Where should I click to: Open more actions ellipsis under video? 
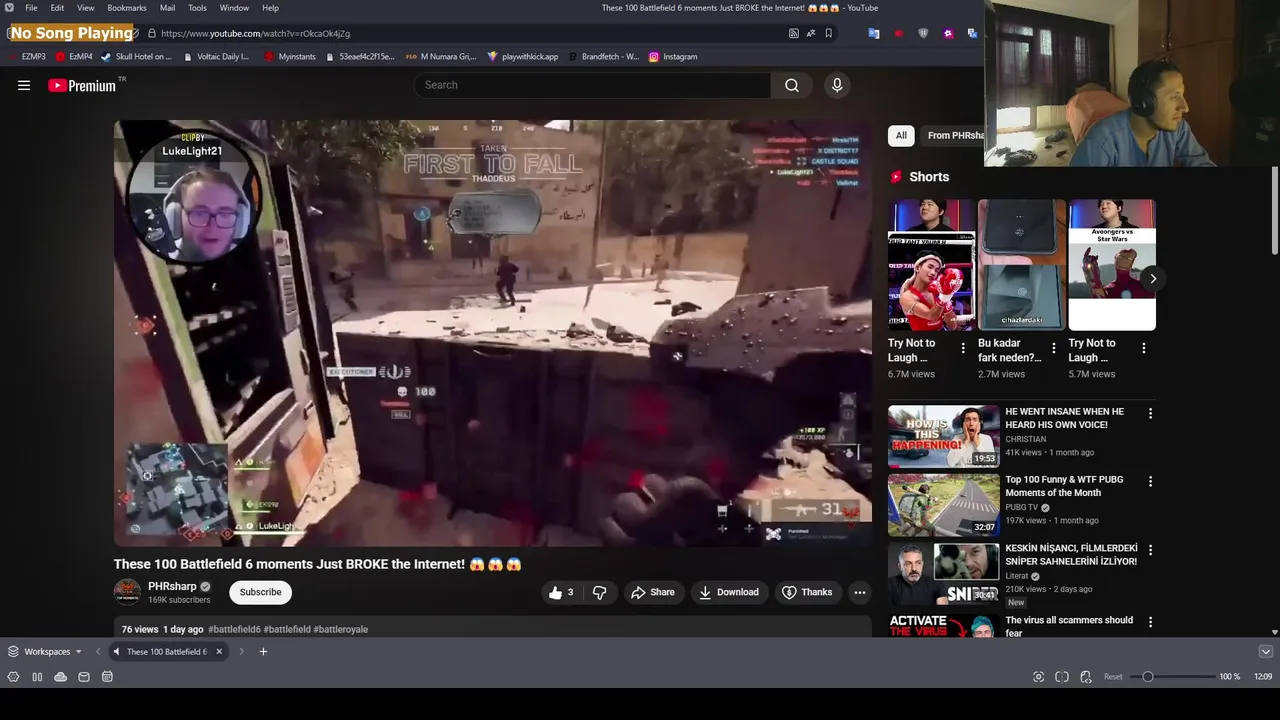pos(859,592)
